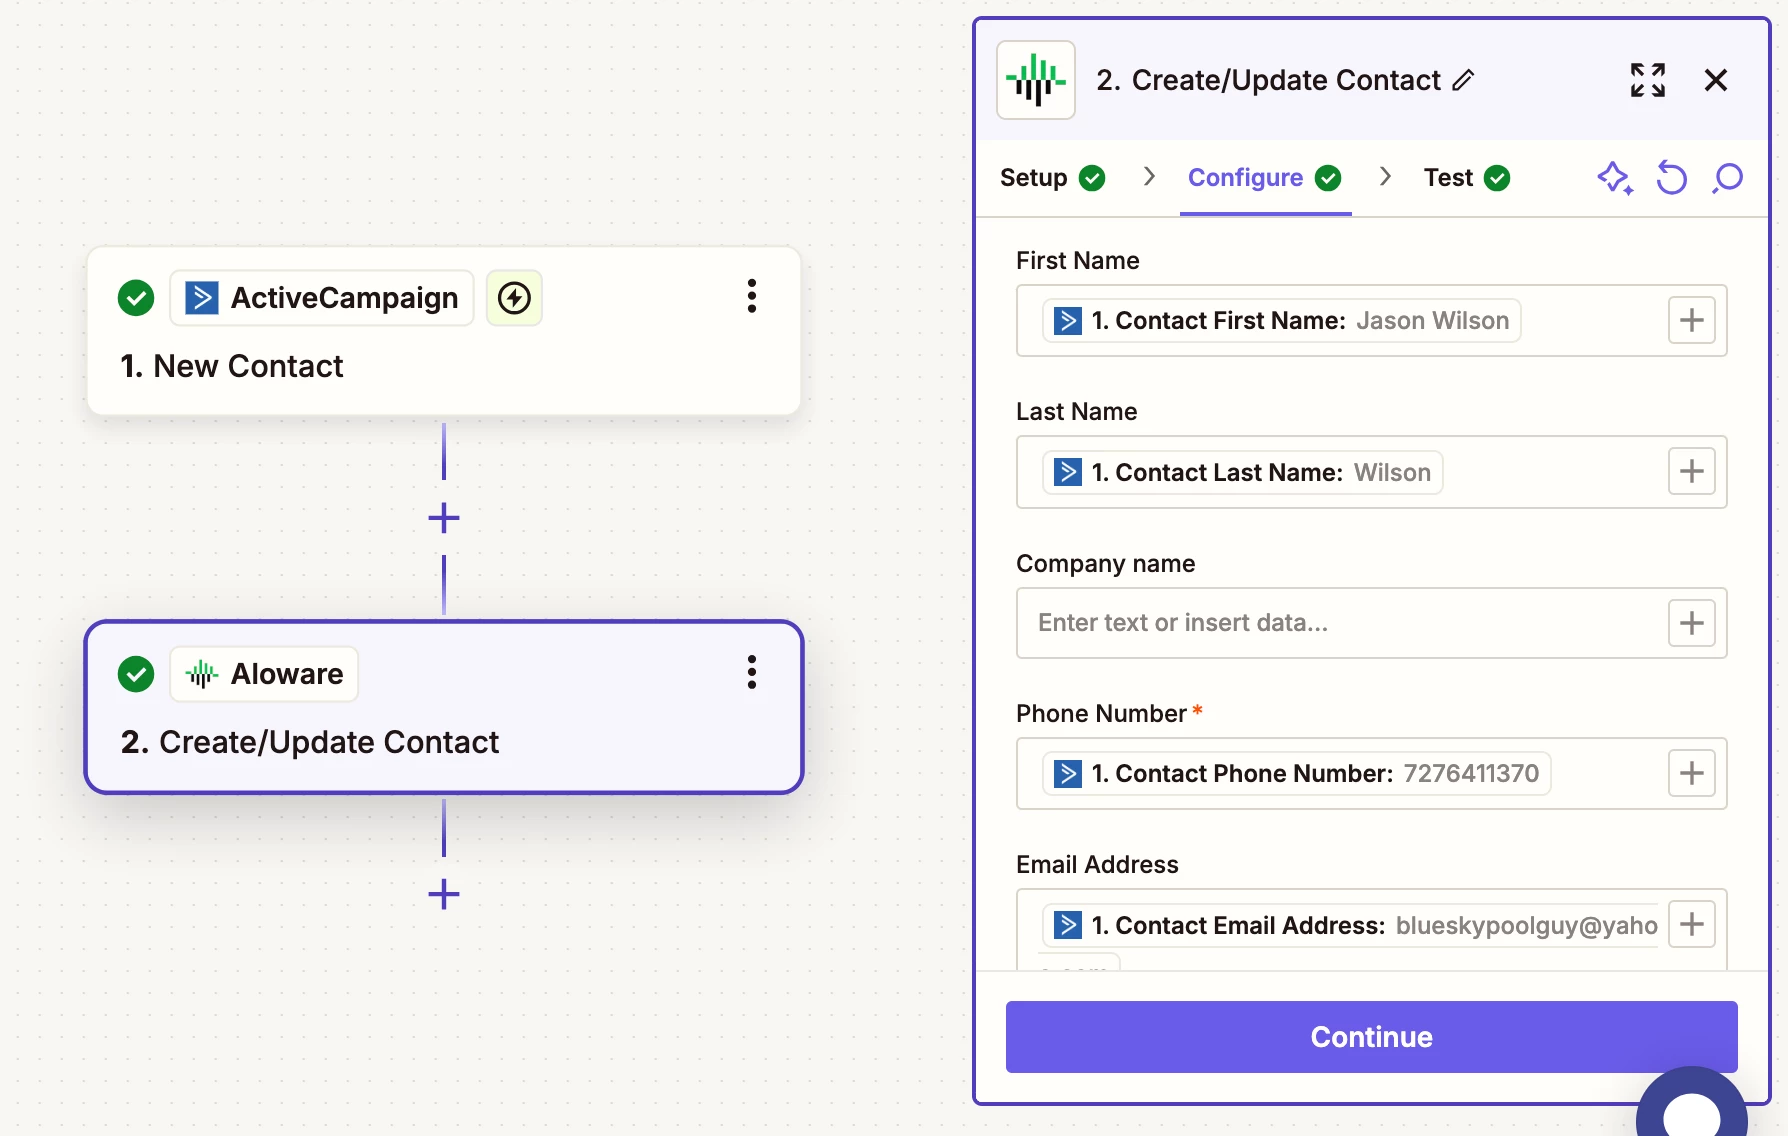Insert data into First Name field
The height and width of the screenshot is (1136, 1788).
1692,320
